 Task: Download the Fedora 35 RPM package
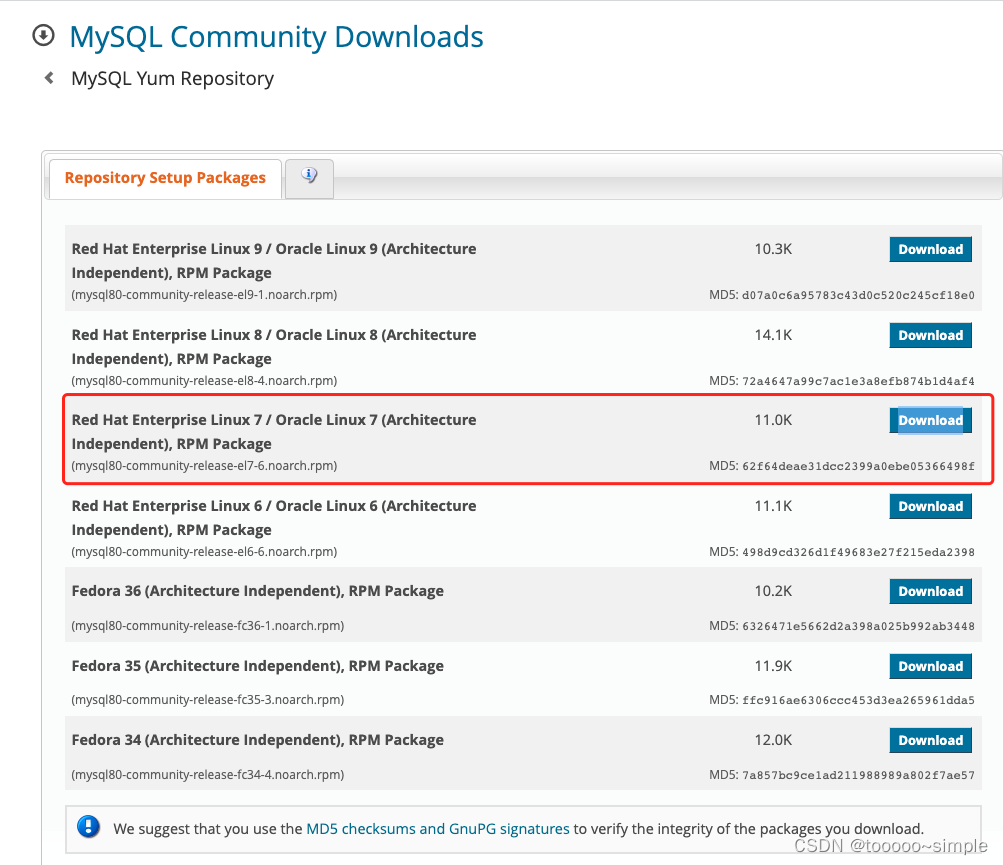point(930,666)
